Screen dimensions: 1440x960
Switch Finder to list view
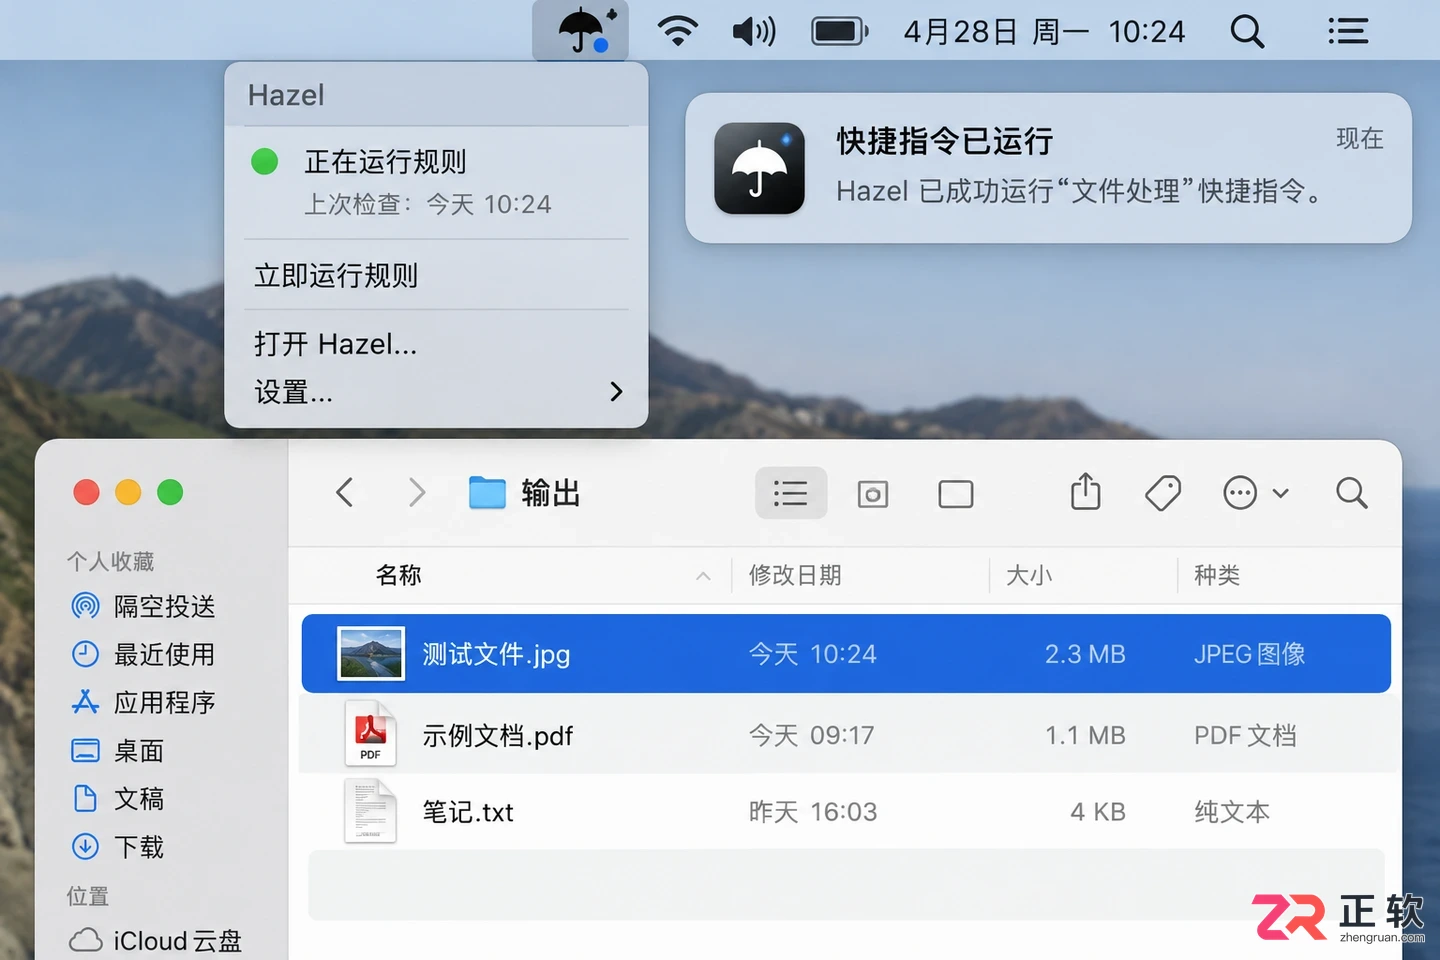[790, 493]
